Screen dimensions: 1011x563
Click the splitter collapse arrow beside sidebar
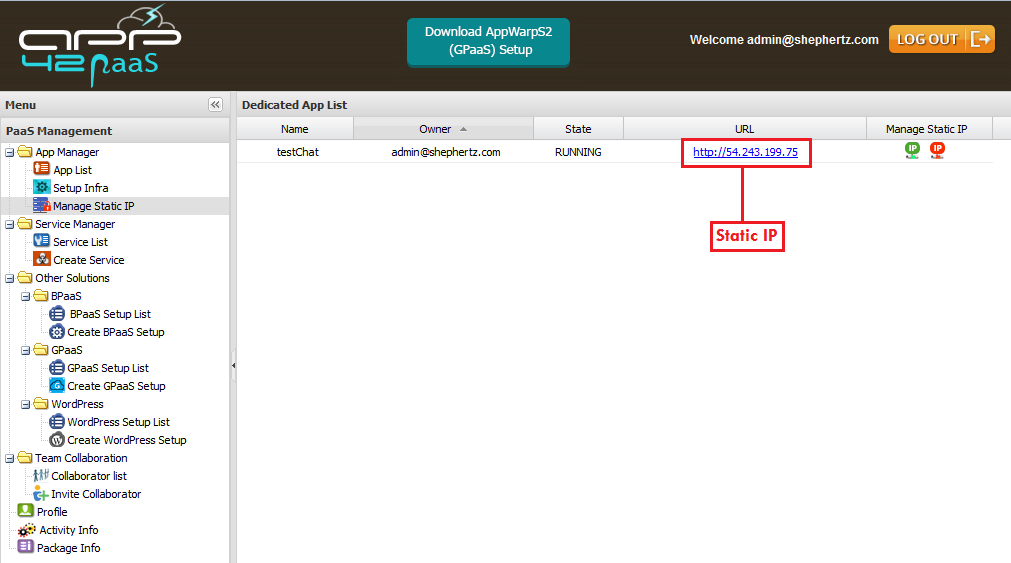[x=233, y=366]
